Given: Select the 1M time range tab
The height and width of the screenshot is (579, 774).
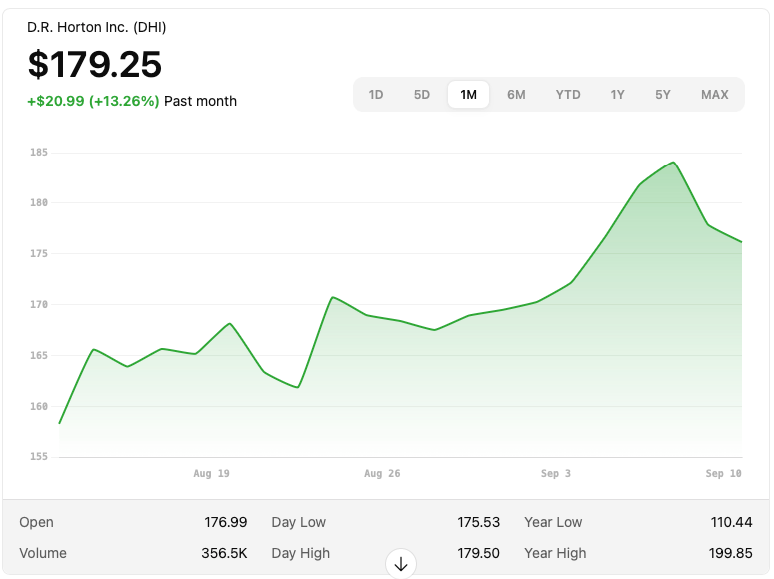Looking at the screenshot, I should pyautogui.click(x=468, y=95).
